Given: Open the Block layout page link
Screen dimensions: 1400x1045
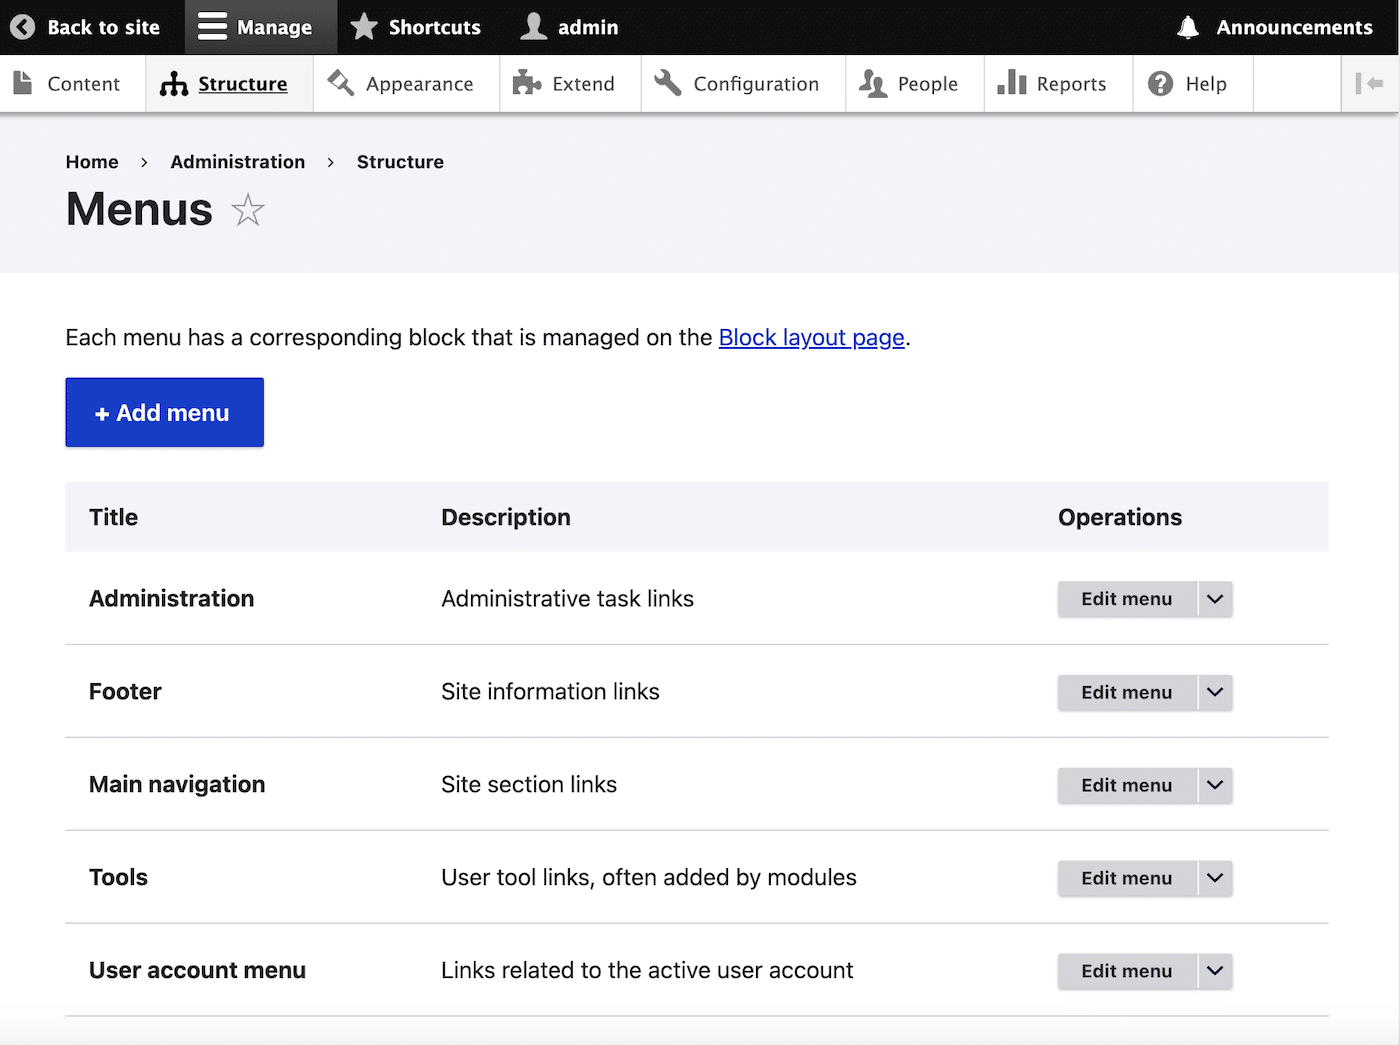Looking at the screenshot, I should click(x=811, y=337).
